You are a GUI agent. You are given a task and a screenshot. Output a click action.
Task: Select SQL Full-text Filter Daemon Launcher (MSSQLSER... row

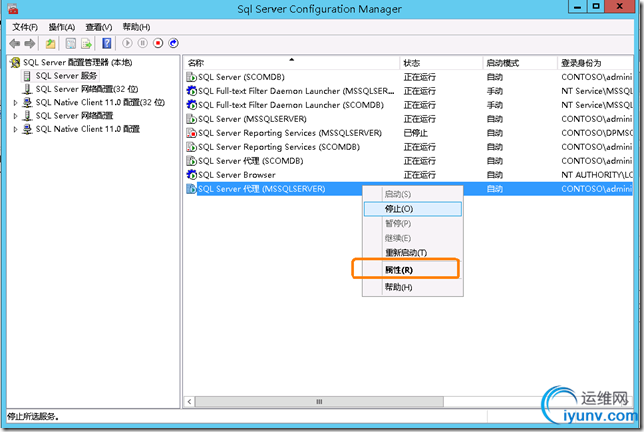click(296, 91)
